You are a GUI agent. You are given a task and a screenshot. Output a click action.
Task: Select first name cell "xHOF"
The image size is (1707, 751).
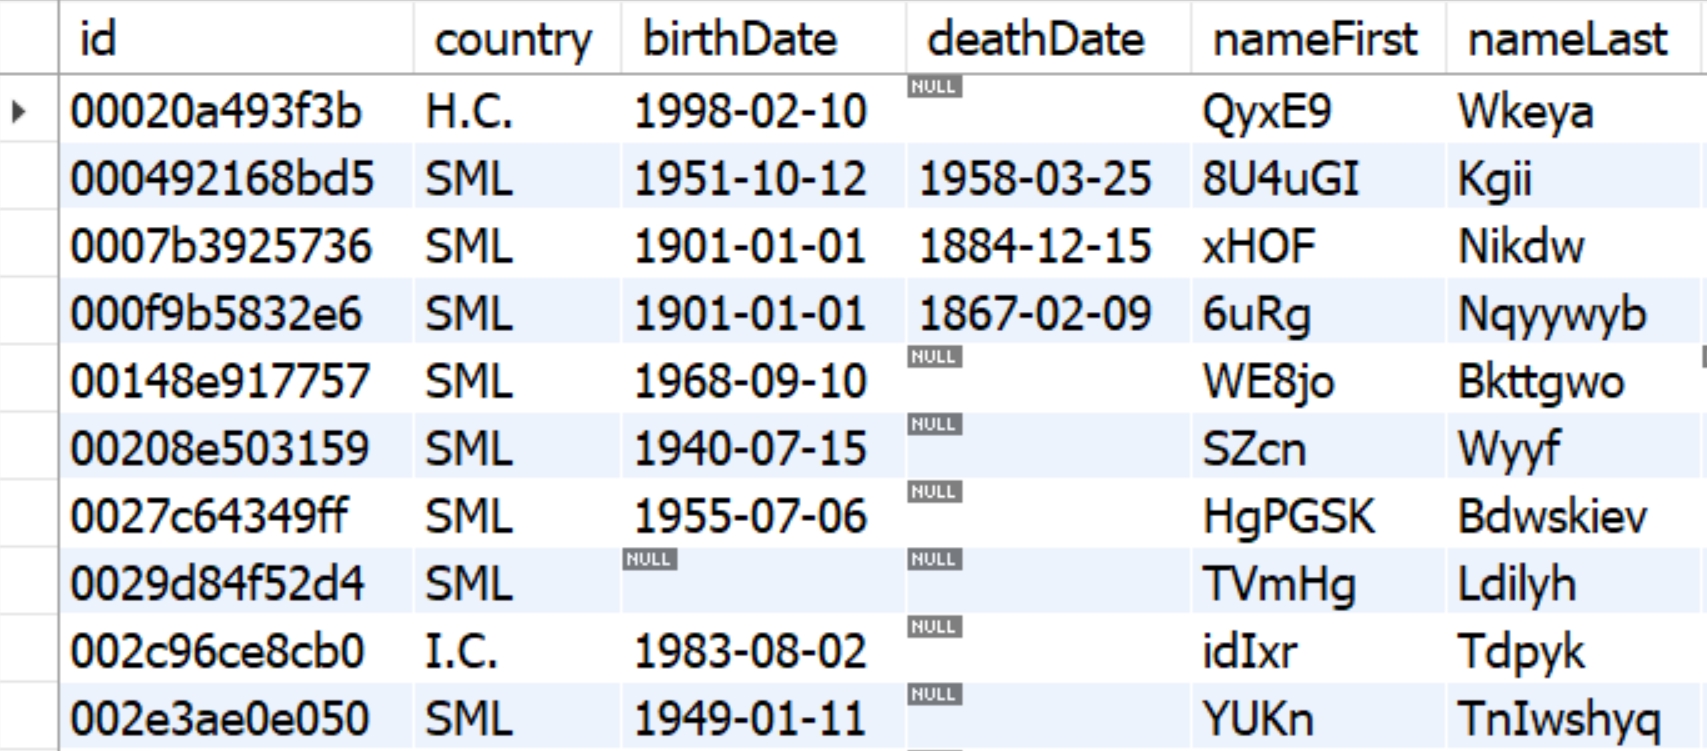[x=1258, y=247]
